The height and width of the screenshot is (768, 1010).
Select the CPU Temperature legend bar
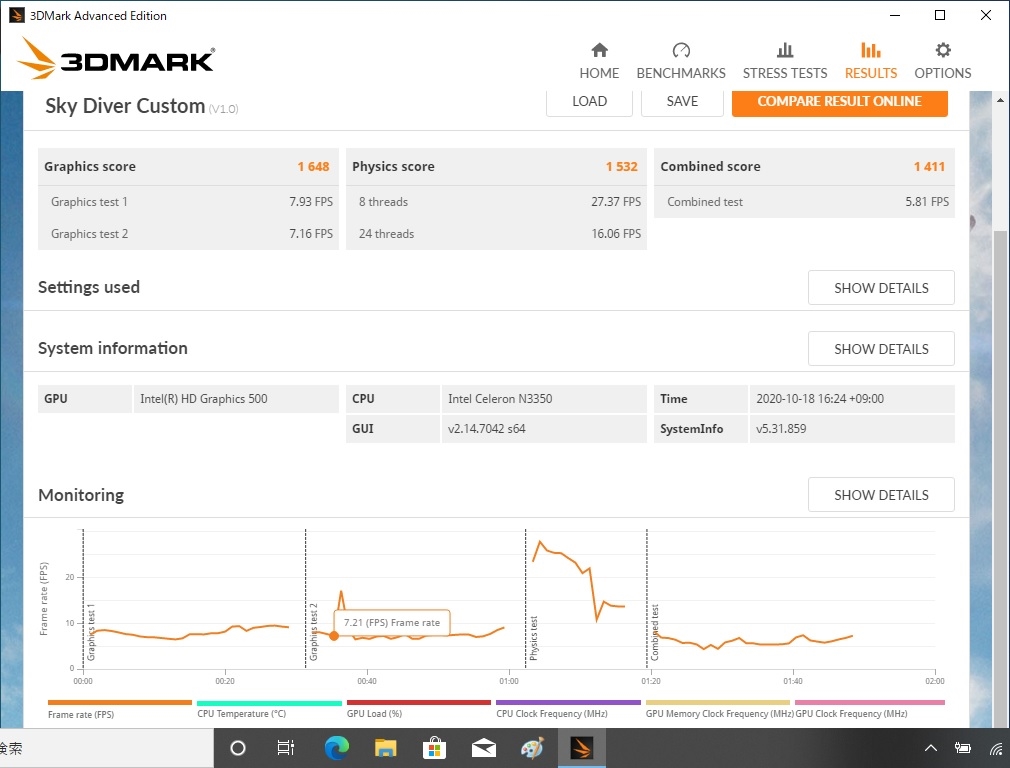point(269,703)
